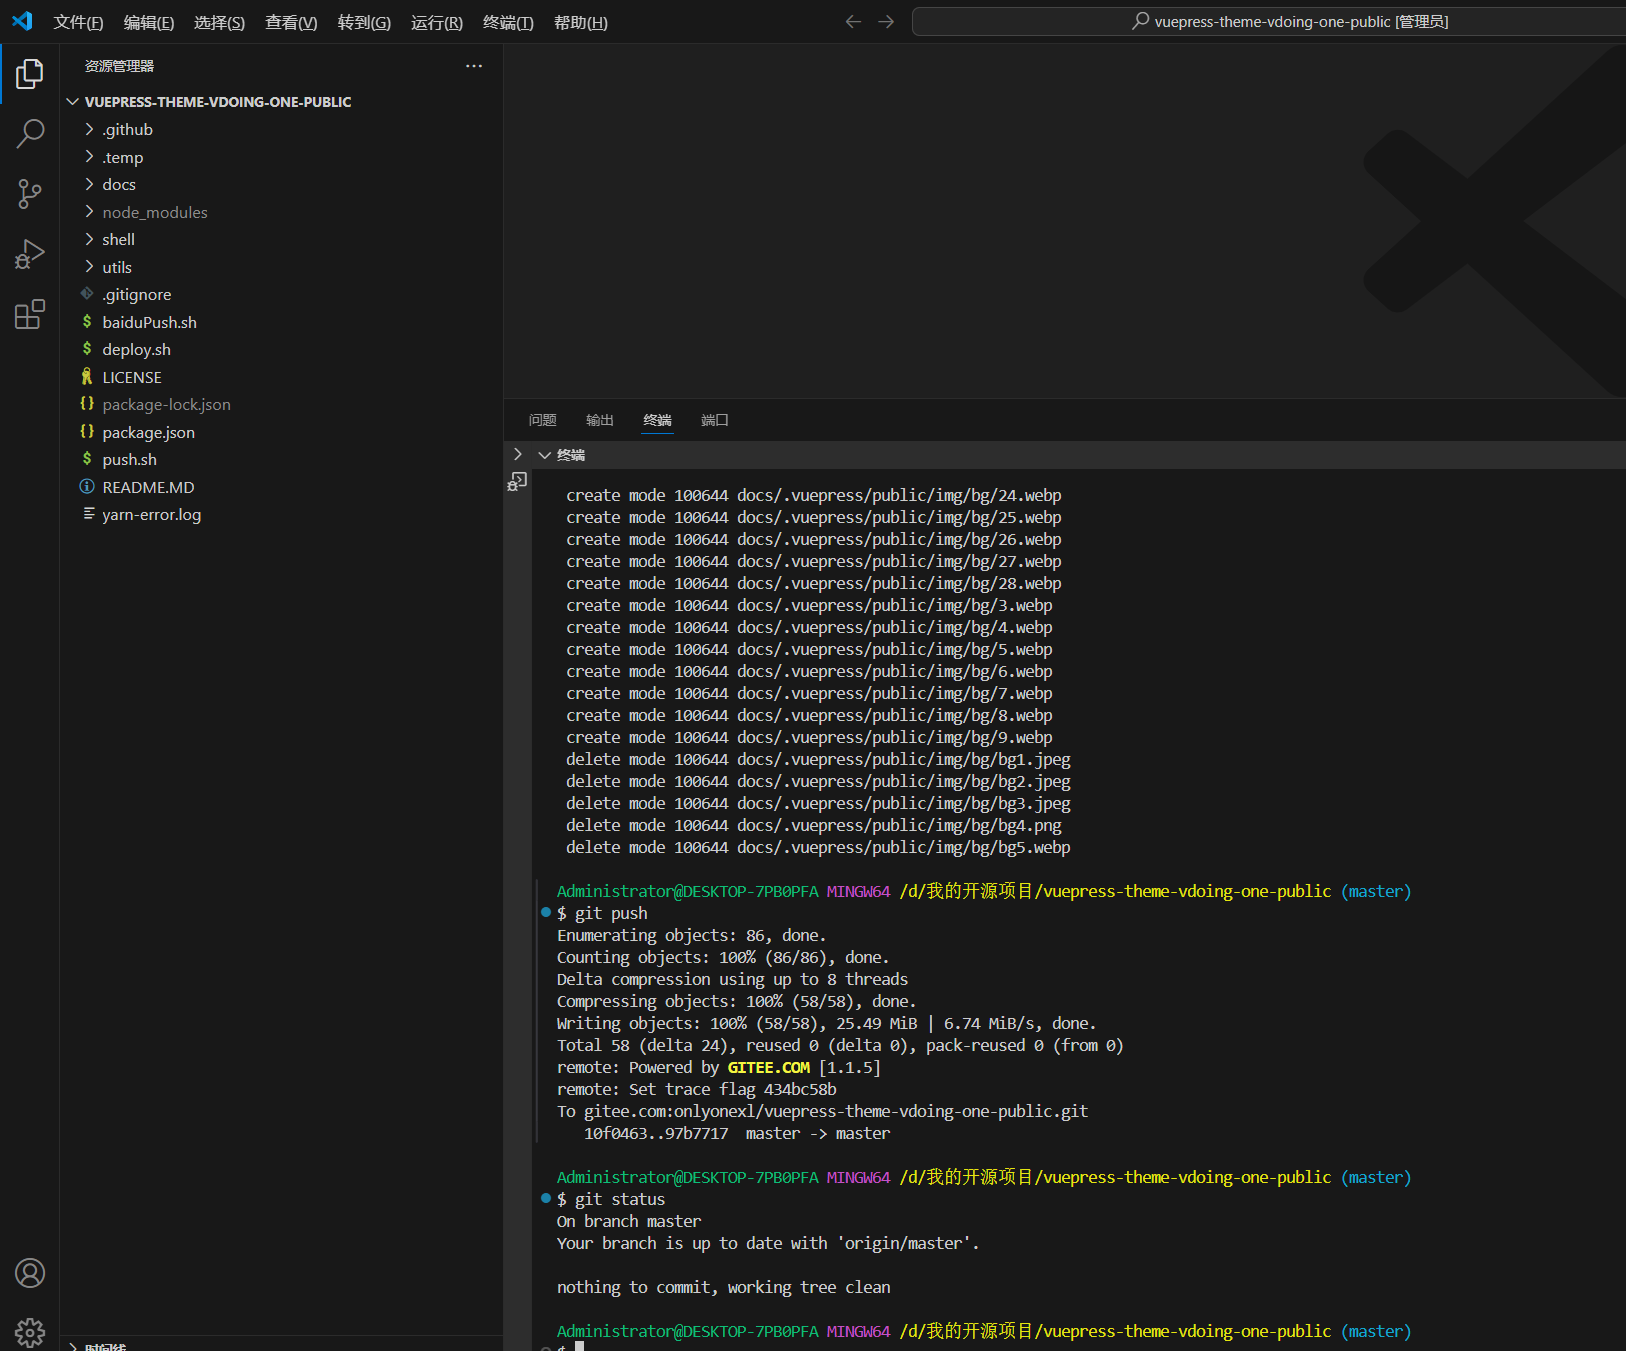
Task: Open the 编辑(E) menu
Action: coord(149,22)
